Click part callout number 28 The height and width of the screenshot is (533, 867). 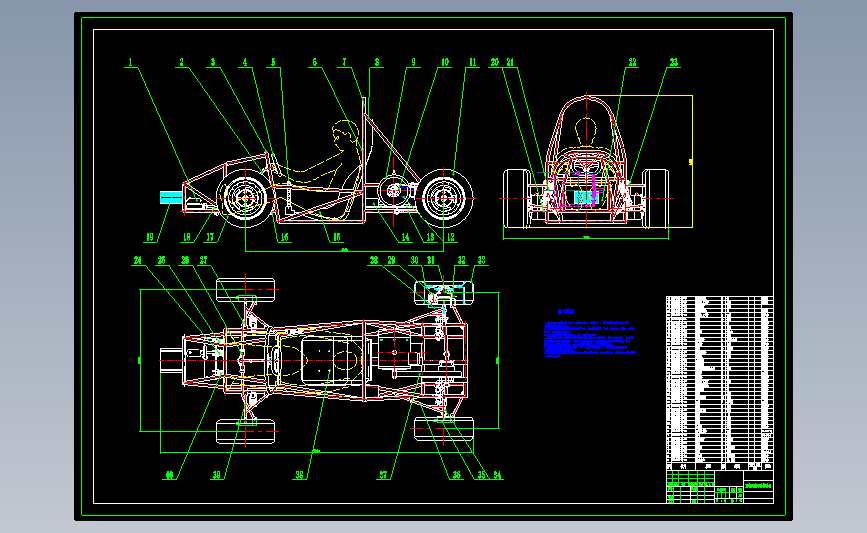(x=374, y=260)
